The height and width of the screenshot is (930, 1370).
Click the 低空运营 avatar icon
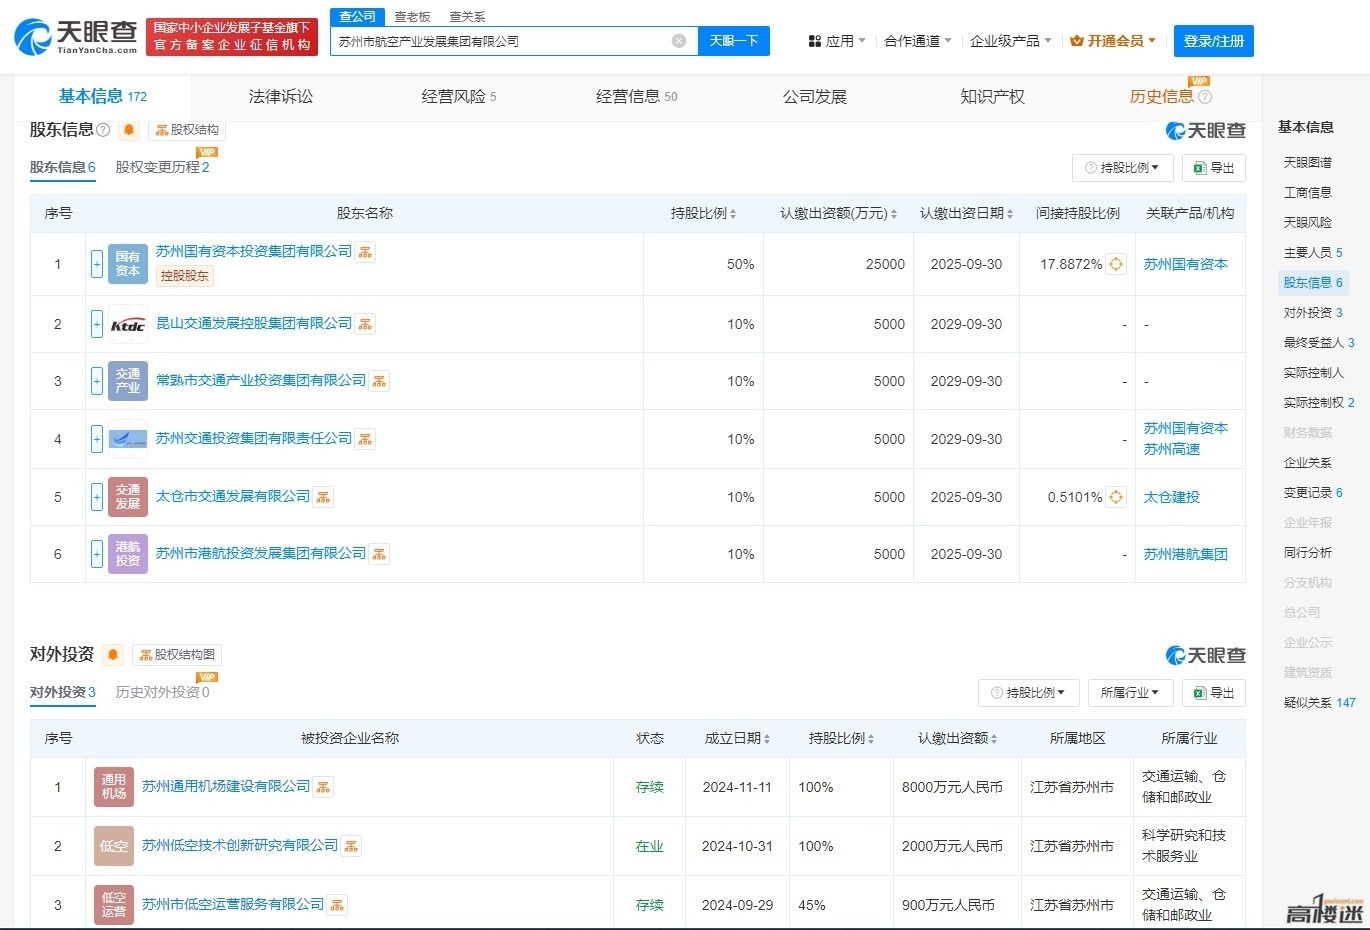click(x=114, y=904)
